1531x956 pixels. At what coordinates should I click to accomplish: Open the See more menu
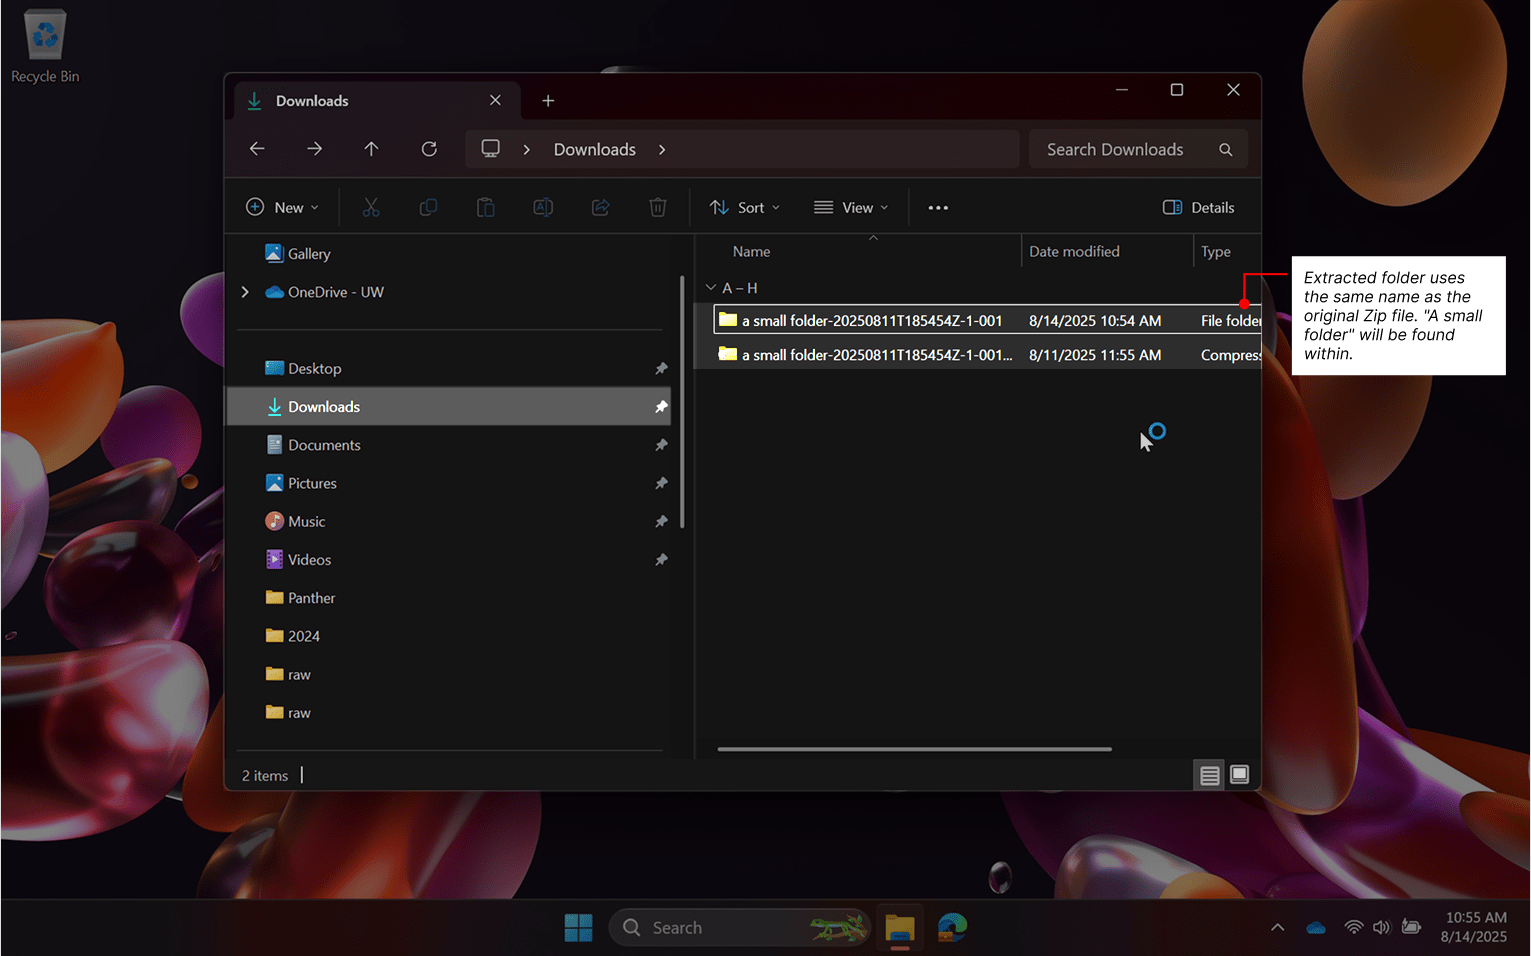point(937,207)
